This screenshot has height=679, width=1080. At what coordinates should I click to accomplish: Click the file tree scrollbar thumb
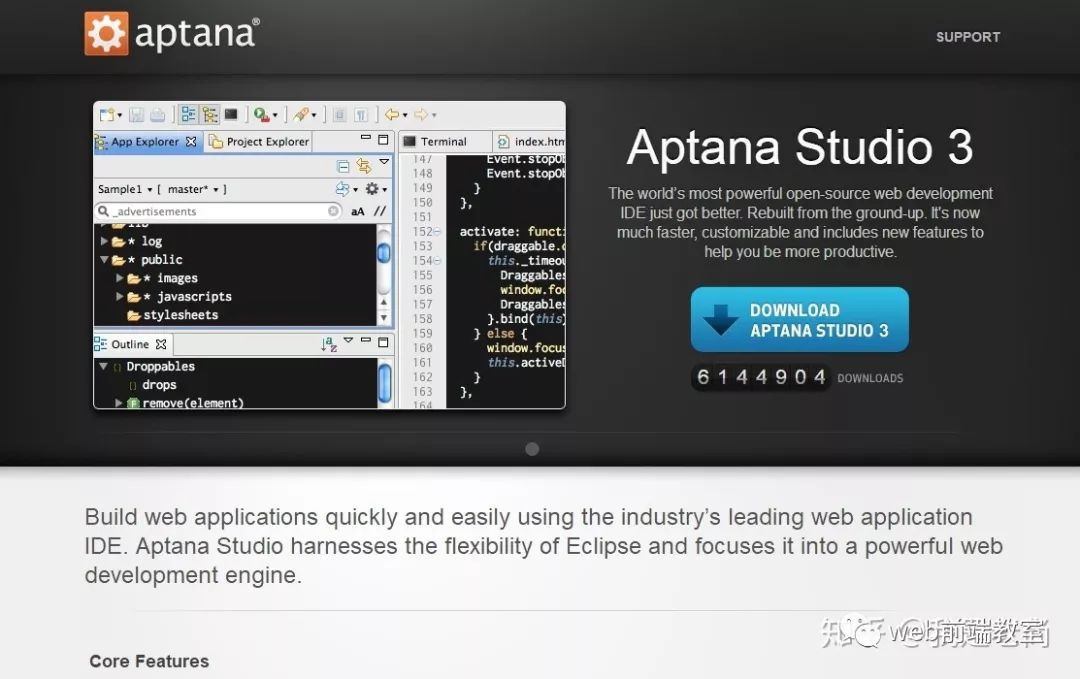(384, 253)
